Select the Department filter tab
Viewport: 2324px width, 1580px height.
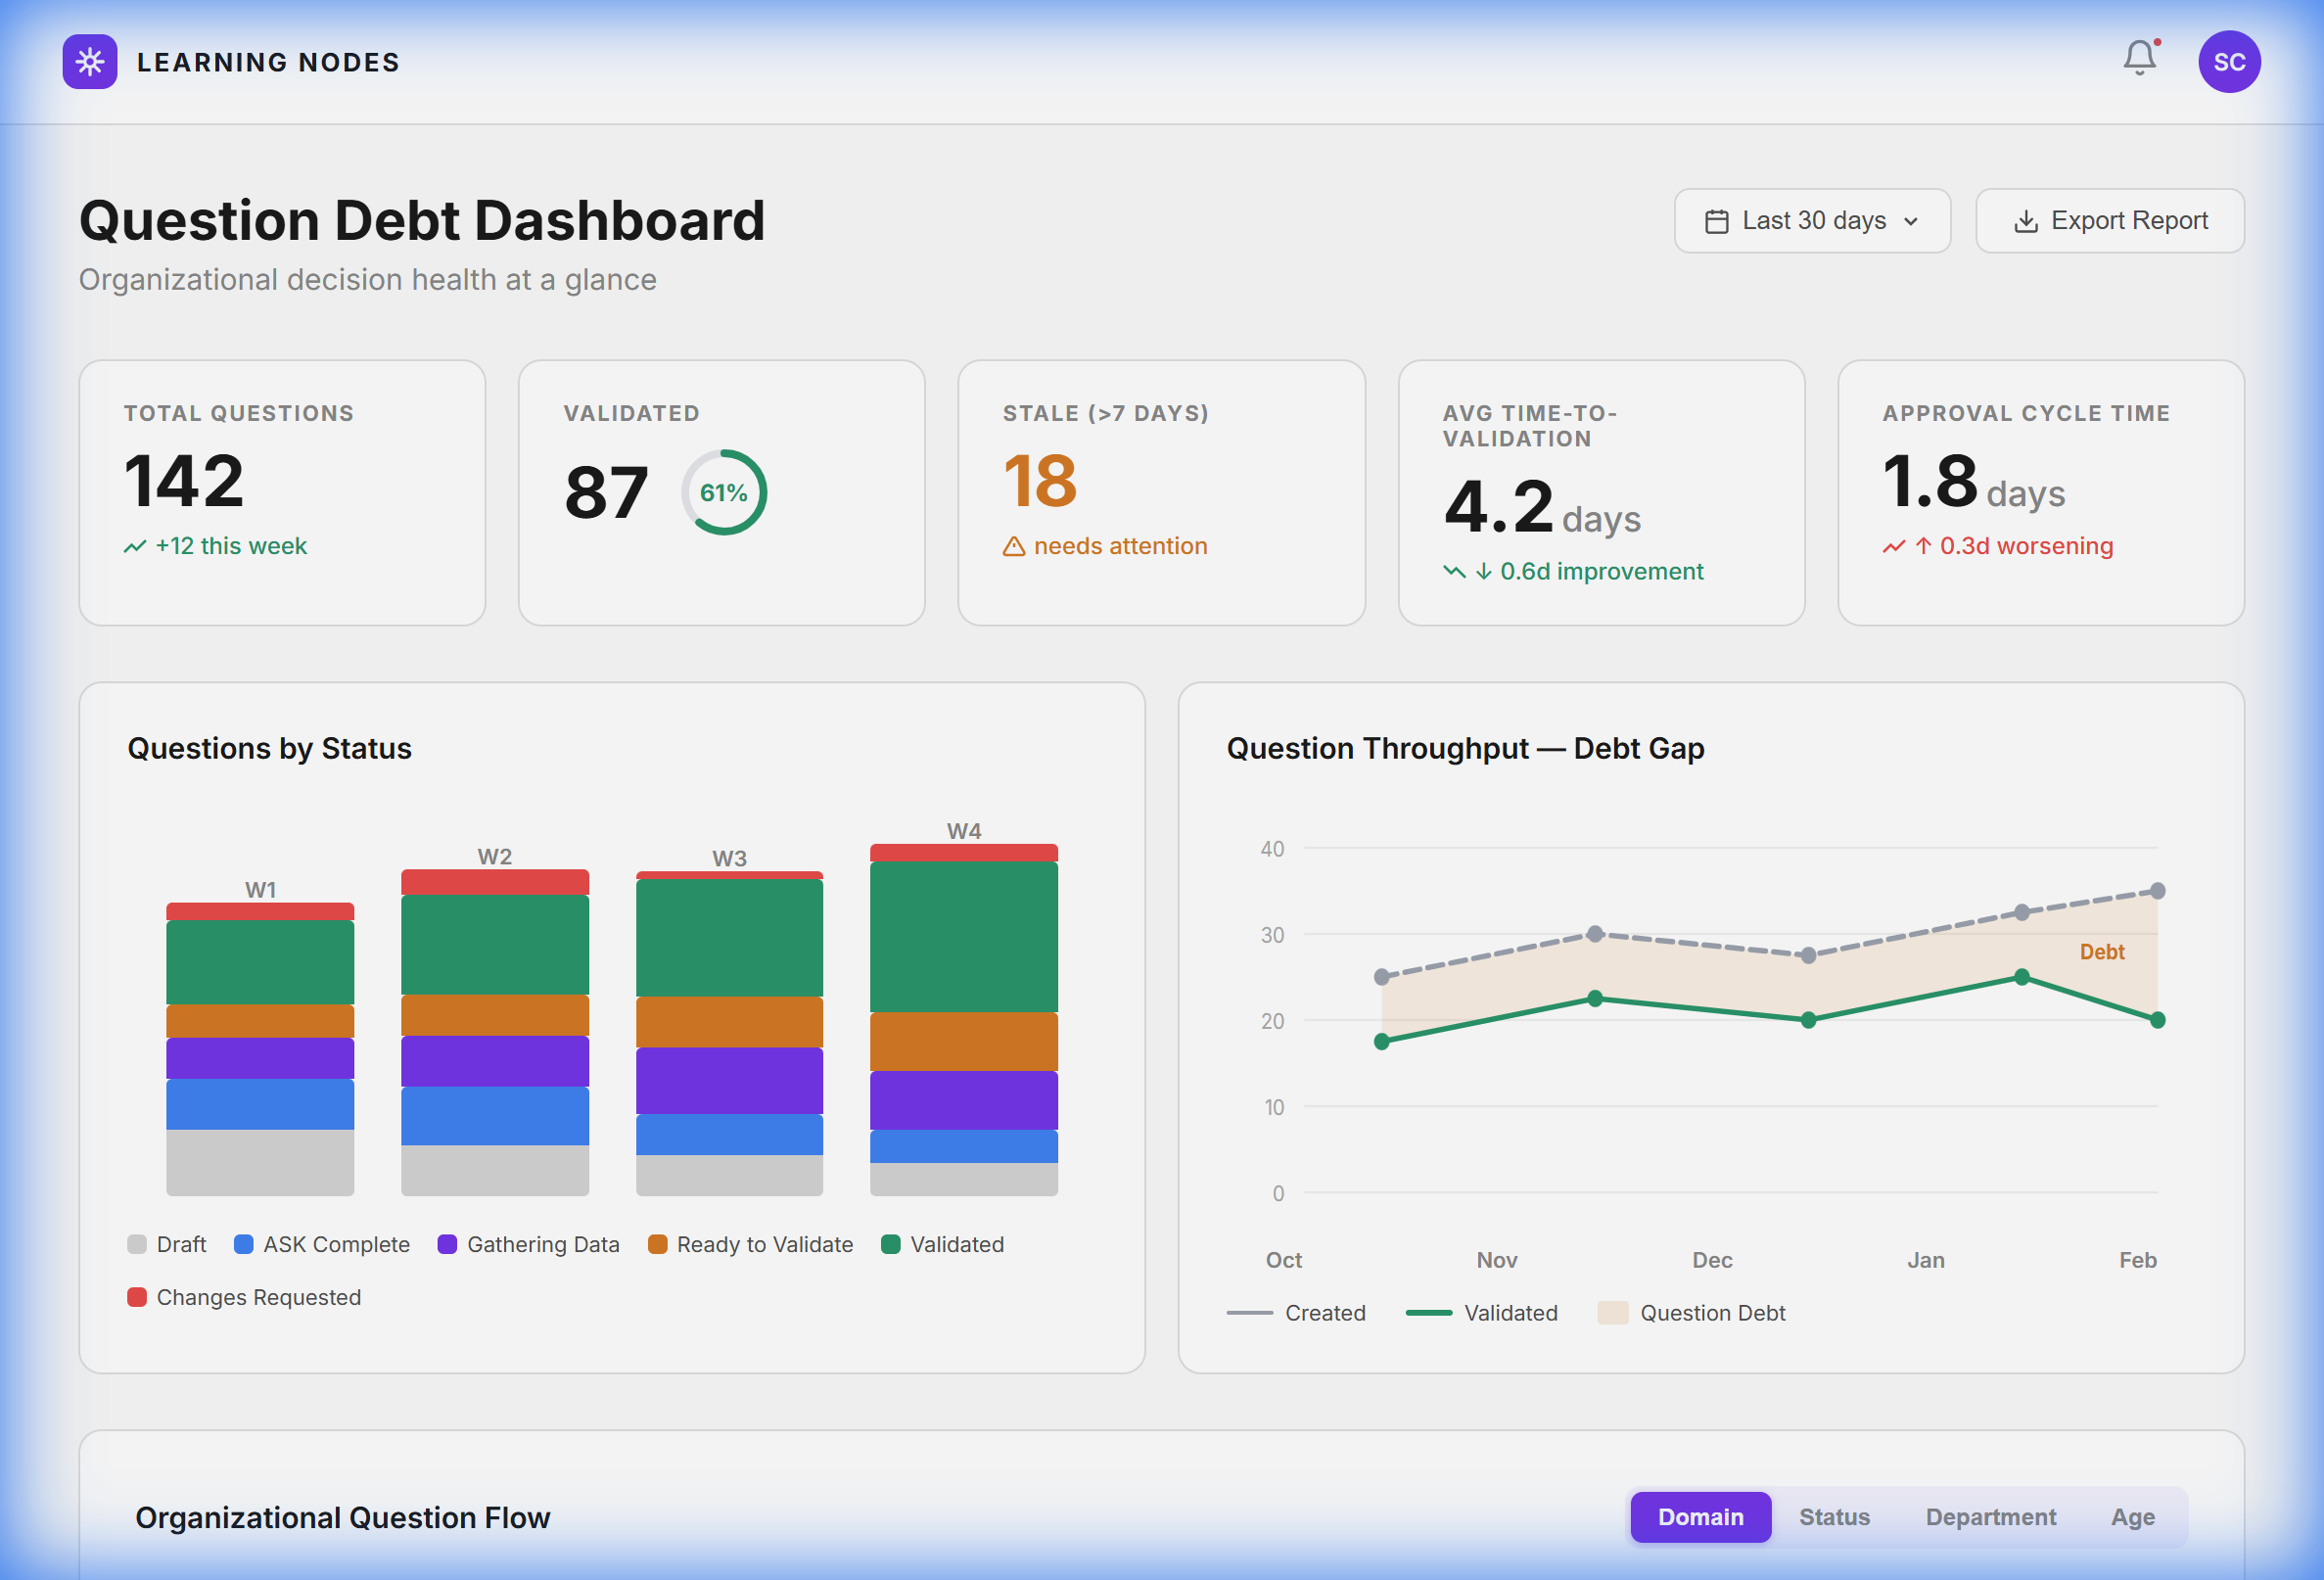point(1991,1517)
